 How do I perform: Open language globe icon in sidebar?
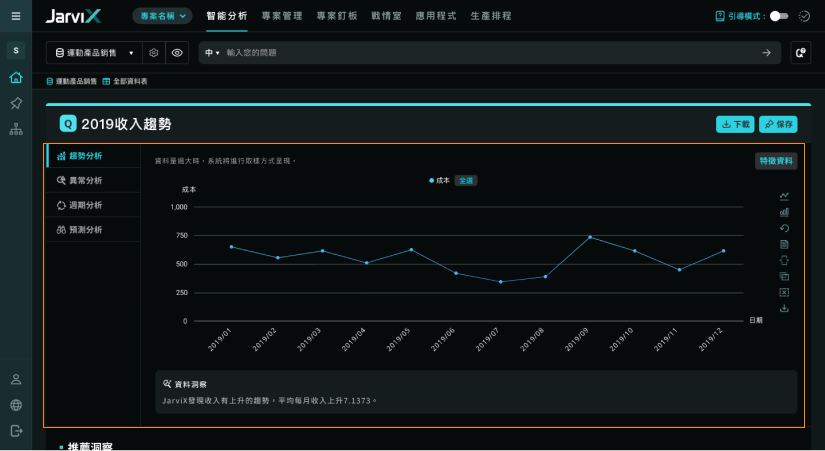(16, 405)
